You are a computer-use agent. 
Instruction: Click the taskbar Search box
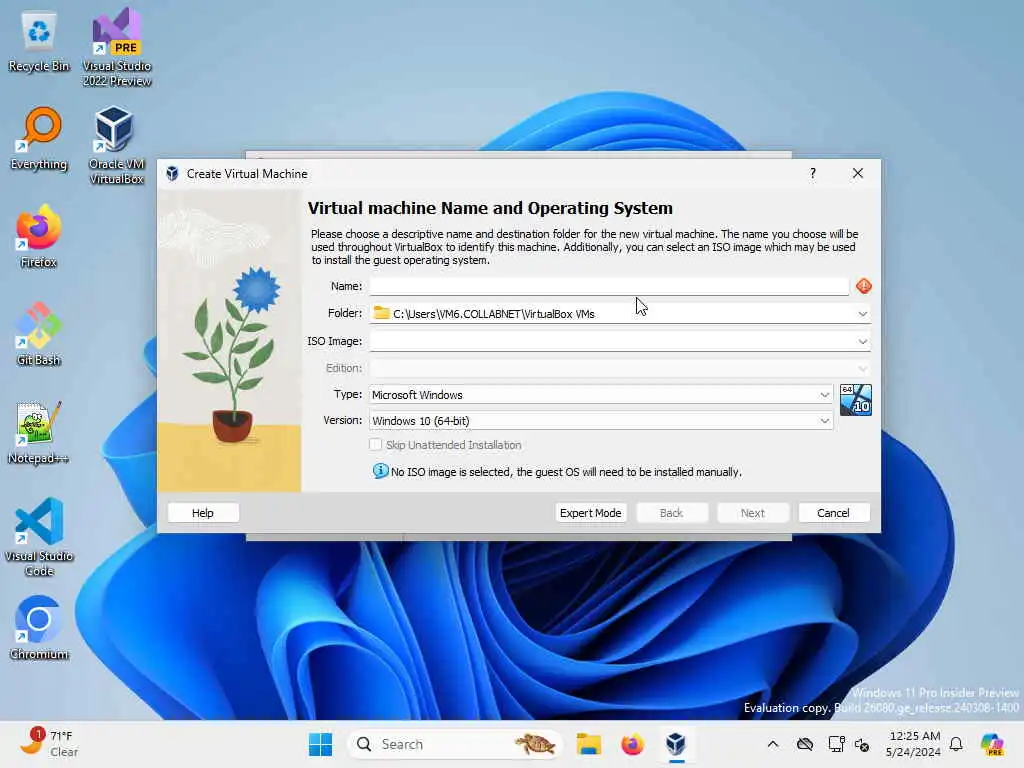click(455, 744)
